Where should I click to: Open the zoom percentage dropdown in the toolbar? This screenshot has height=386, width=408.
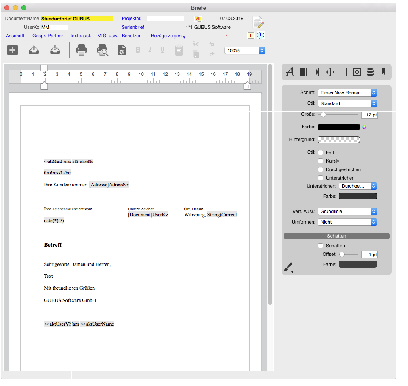(245, 50)
